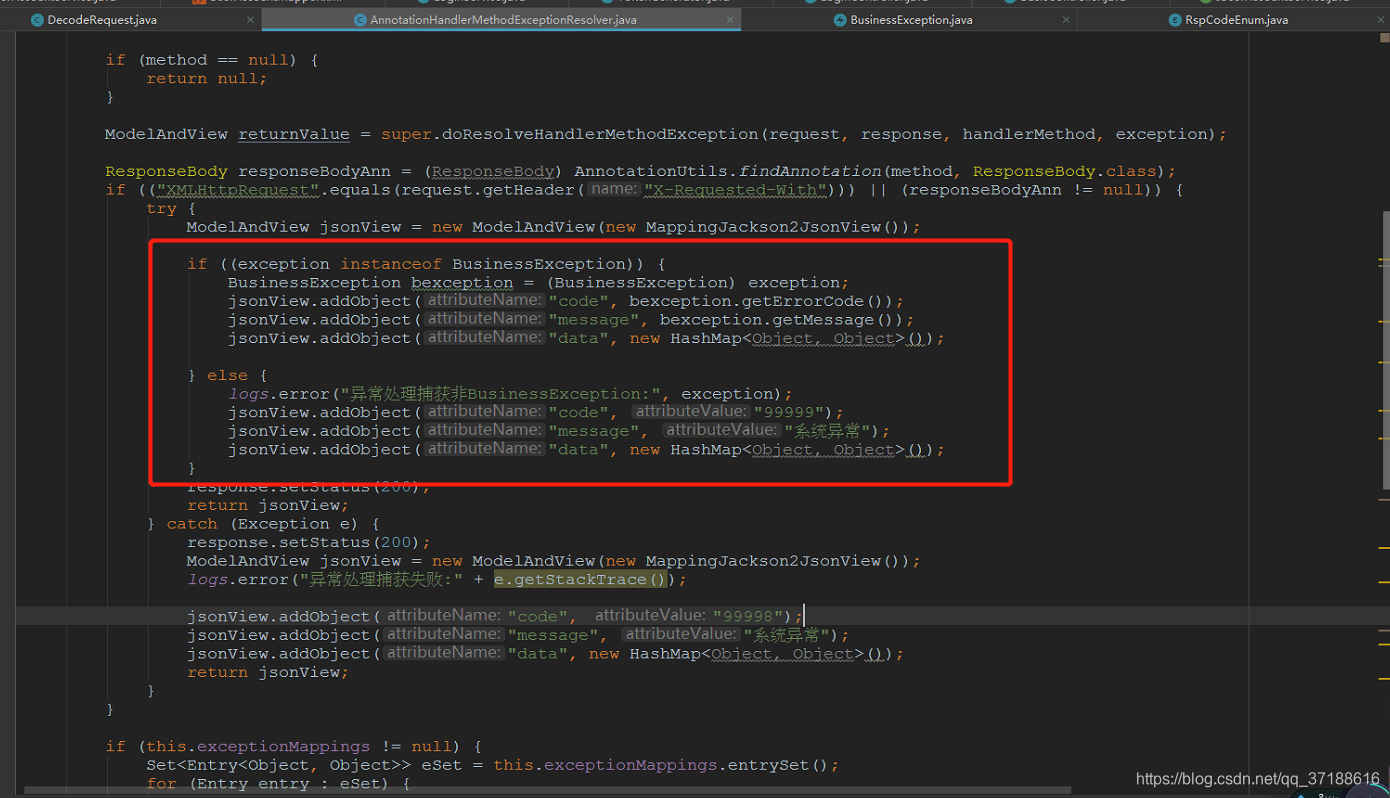The height and width of the screenshot is (798, 1390).
Task: Open the BusinessException.java tab
Action: (x=911, y=19)
